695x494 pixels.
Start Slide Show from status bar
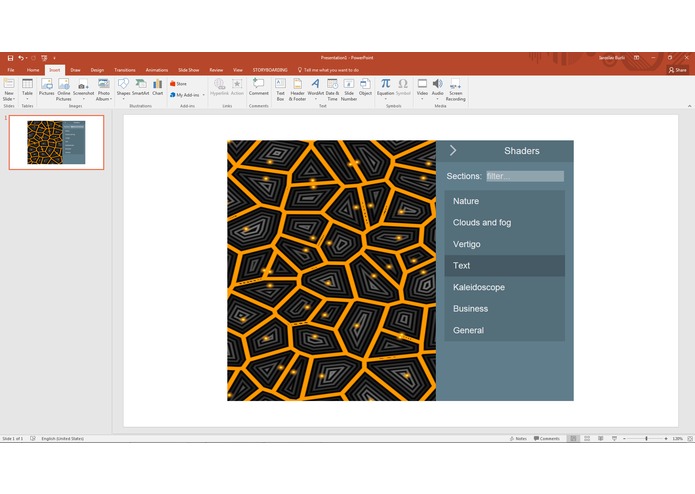tap(614, 439)
